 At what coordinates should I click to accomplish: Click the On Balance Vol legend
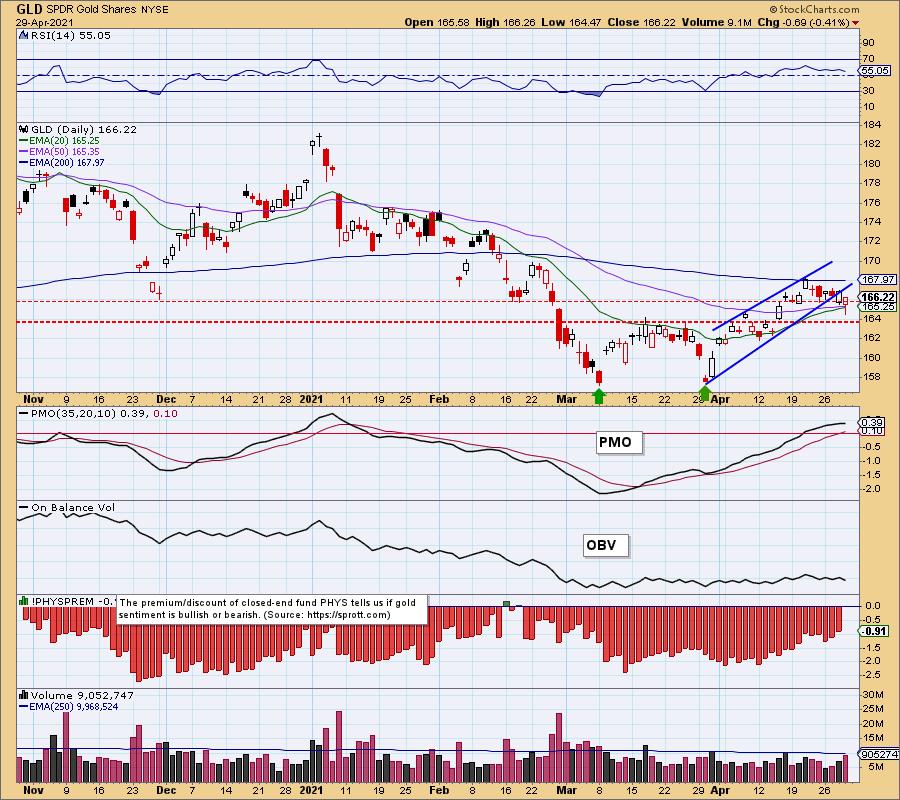pyautogui.click(x=67, y=508)
